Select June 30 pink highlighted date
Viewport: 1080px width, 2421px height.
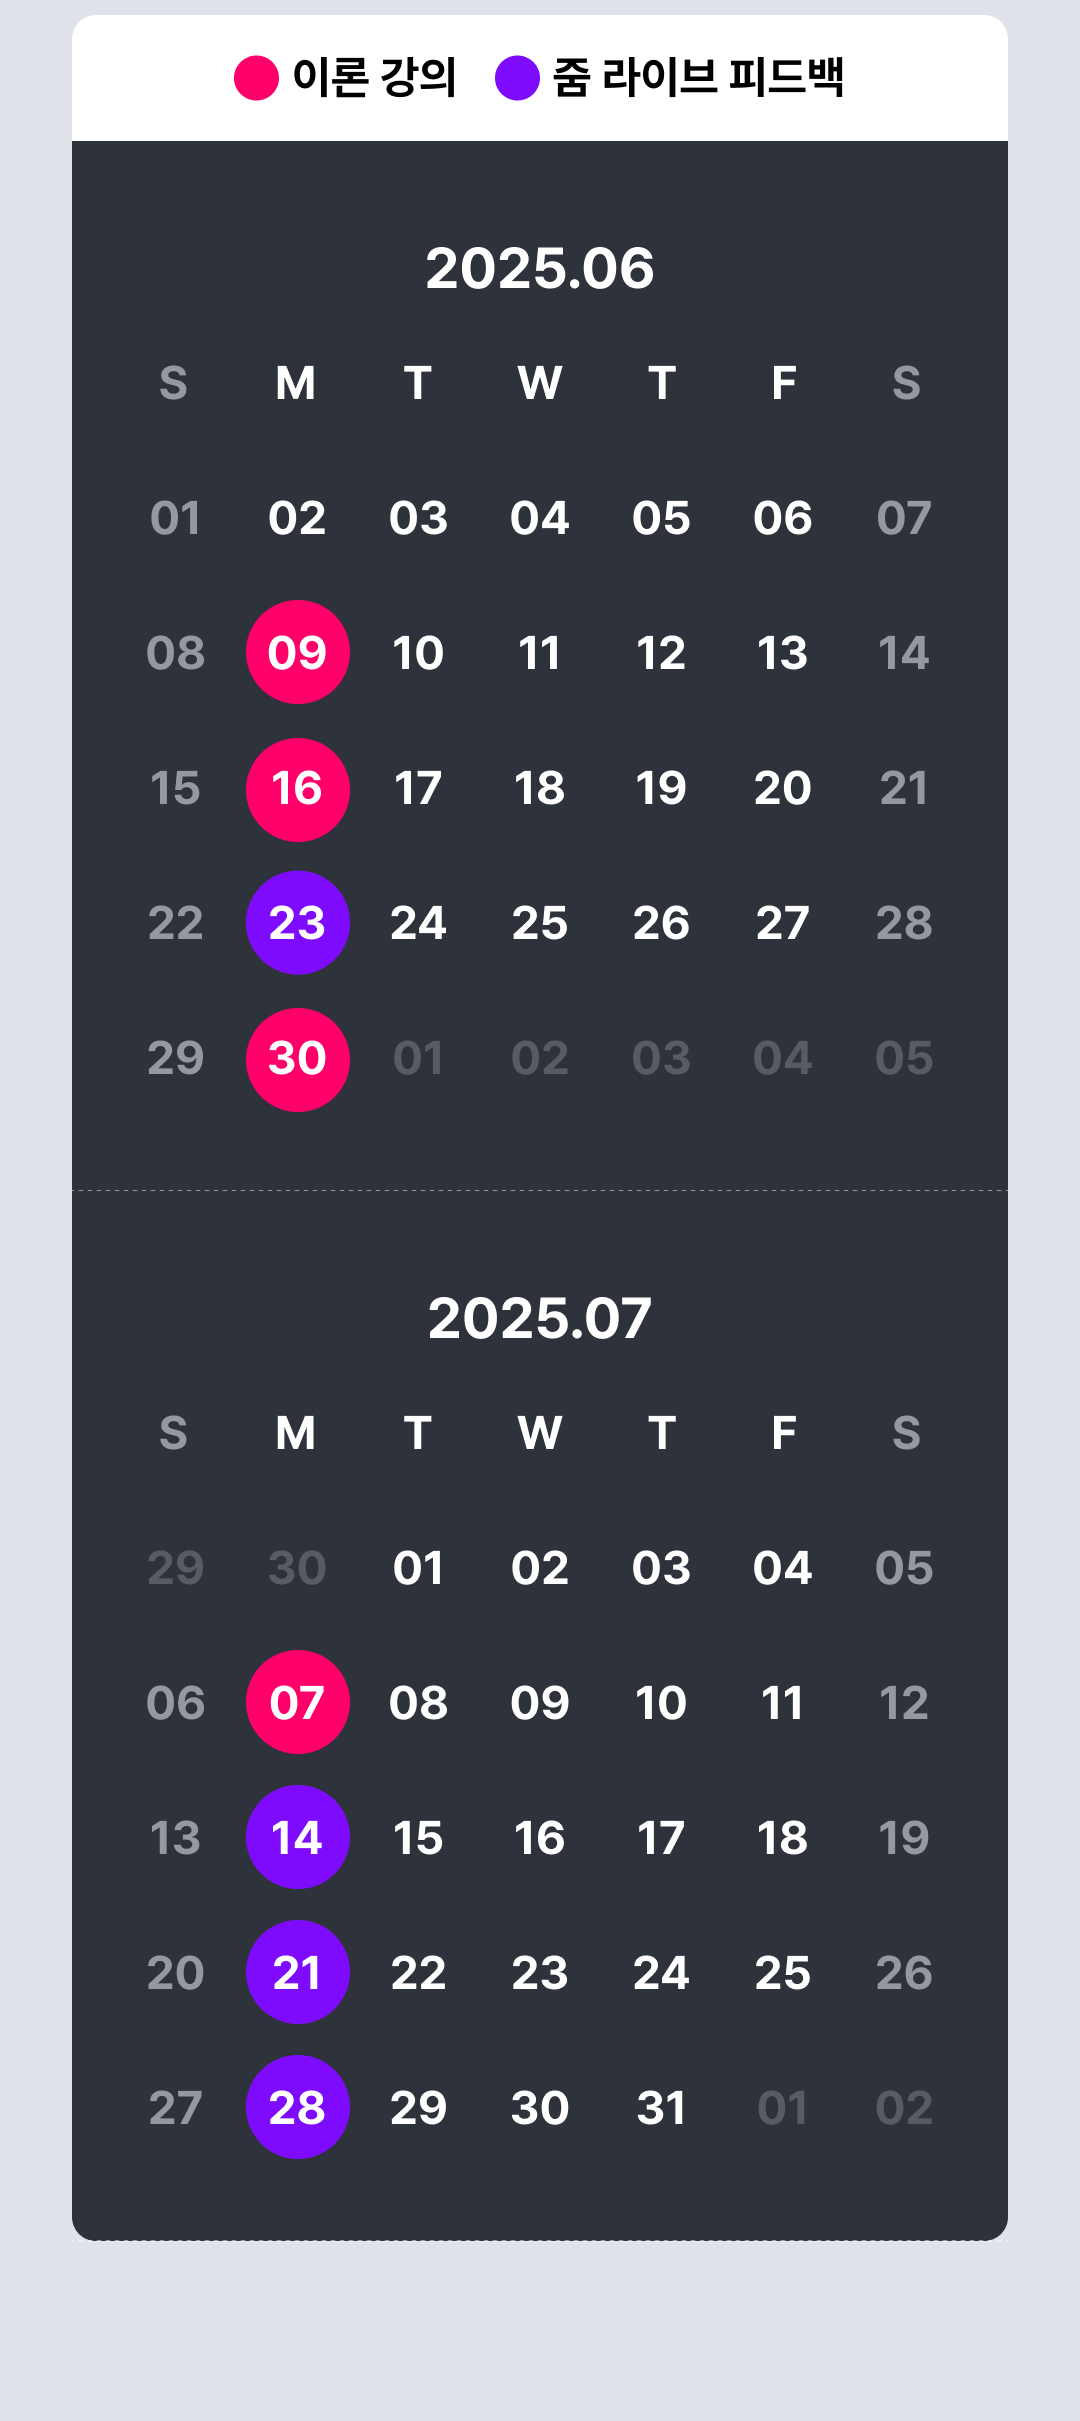point(297,1058)
